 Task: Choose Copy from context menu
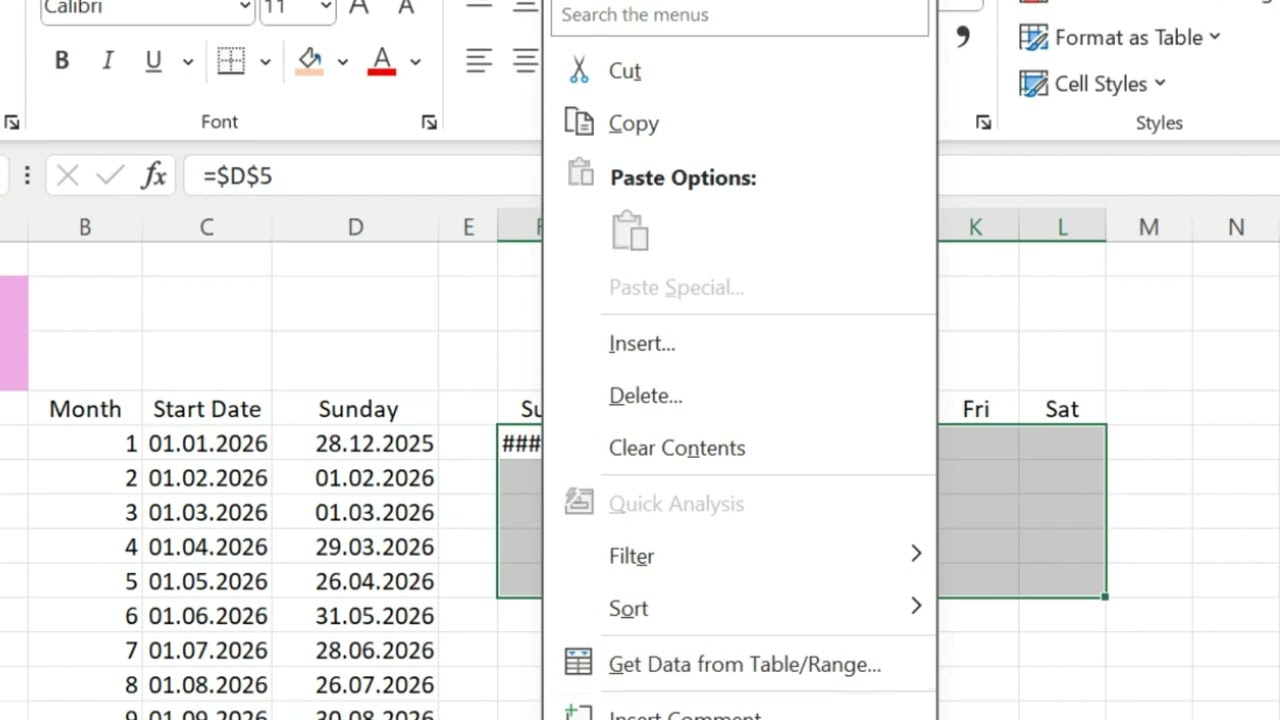tap(740, 123)
